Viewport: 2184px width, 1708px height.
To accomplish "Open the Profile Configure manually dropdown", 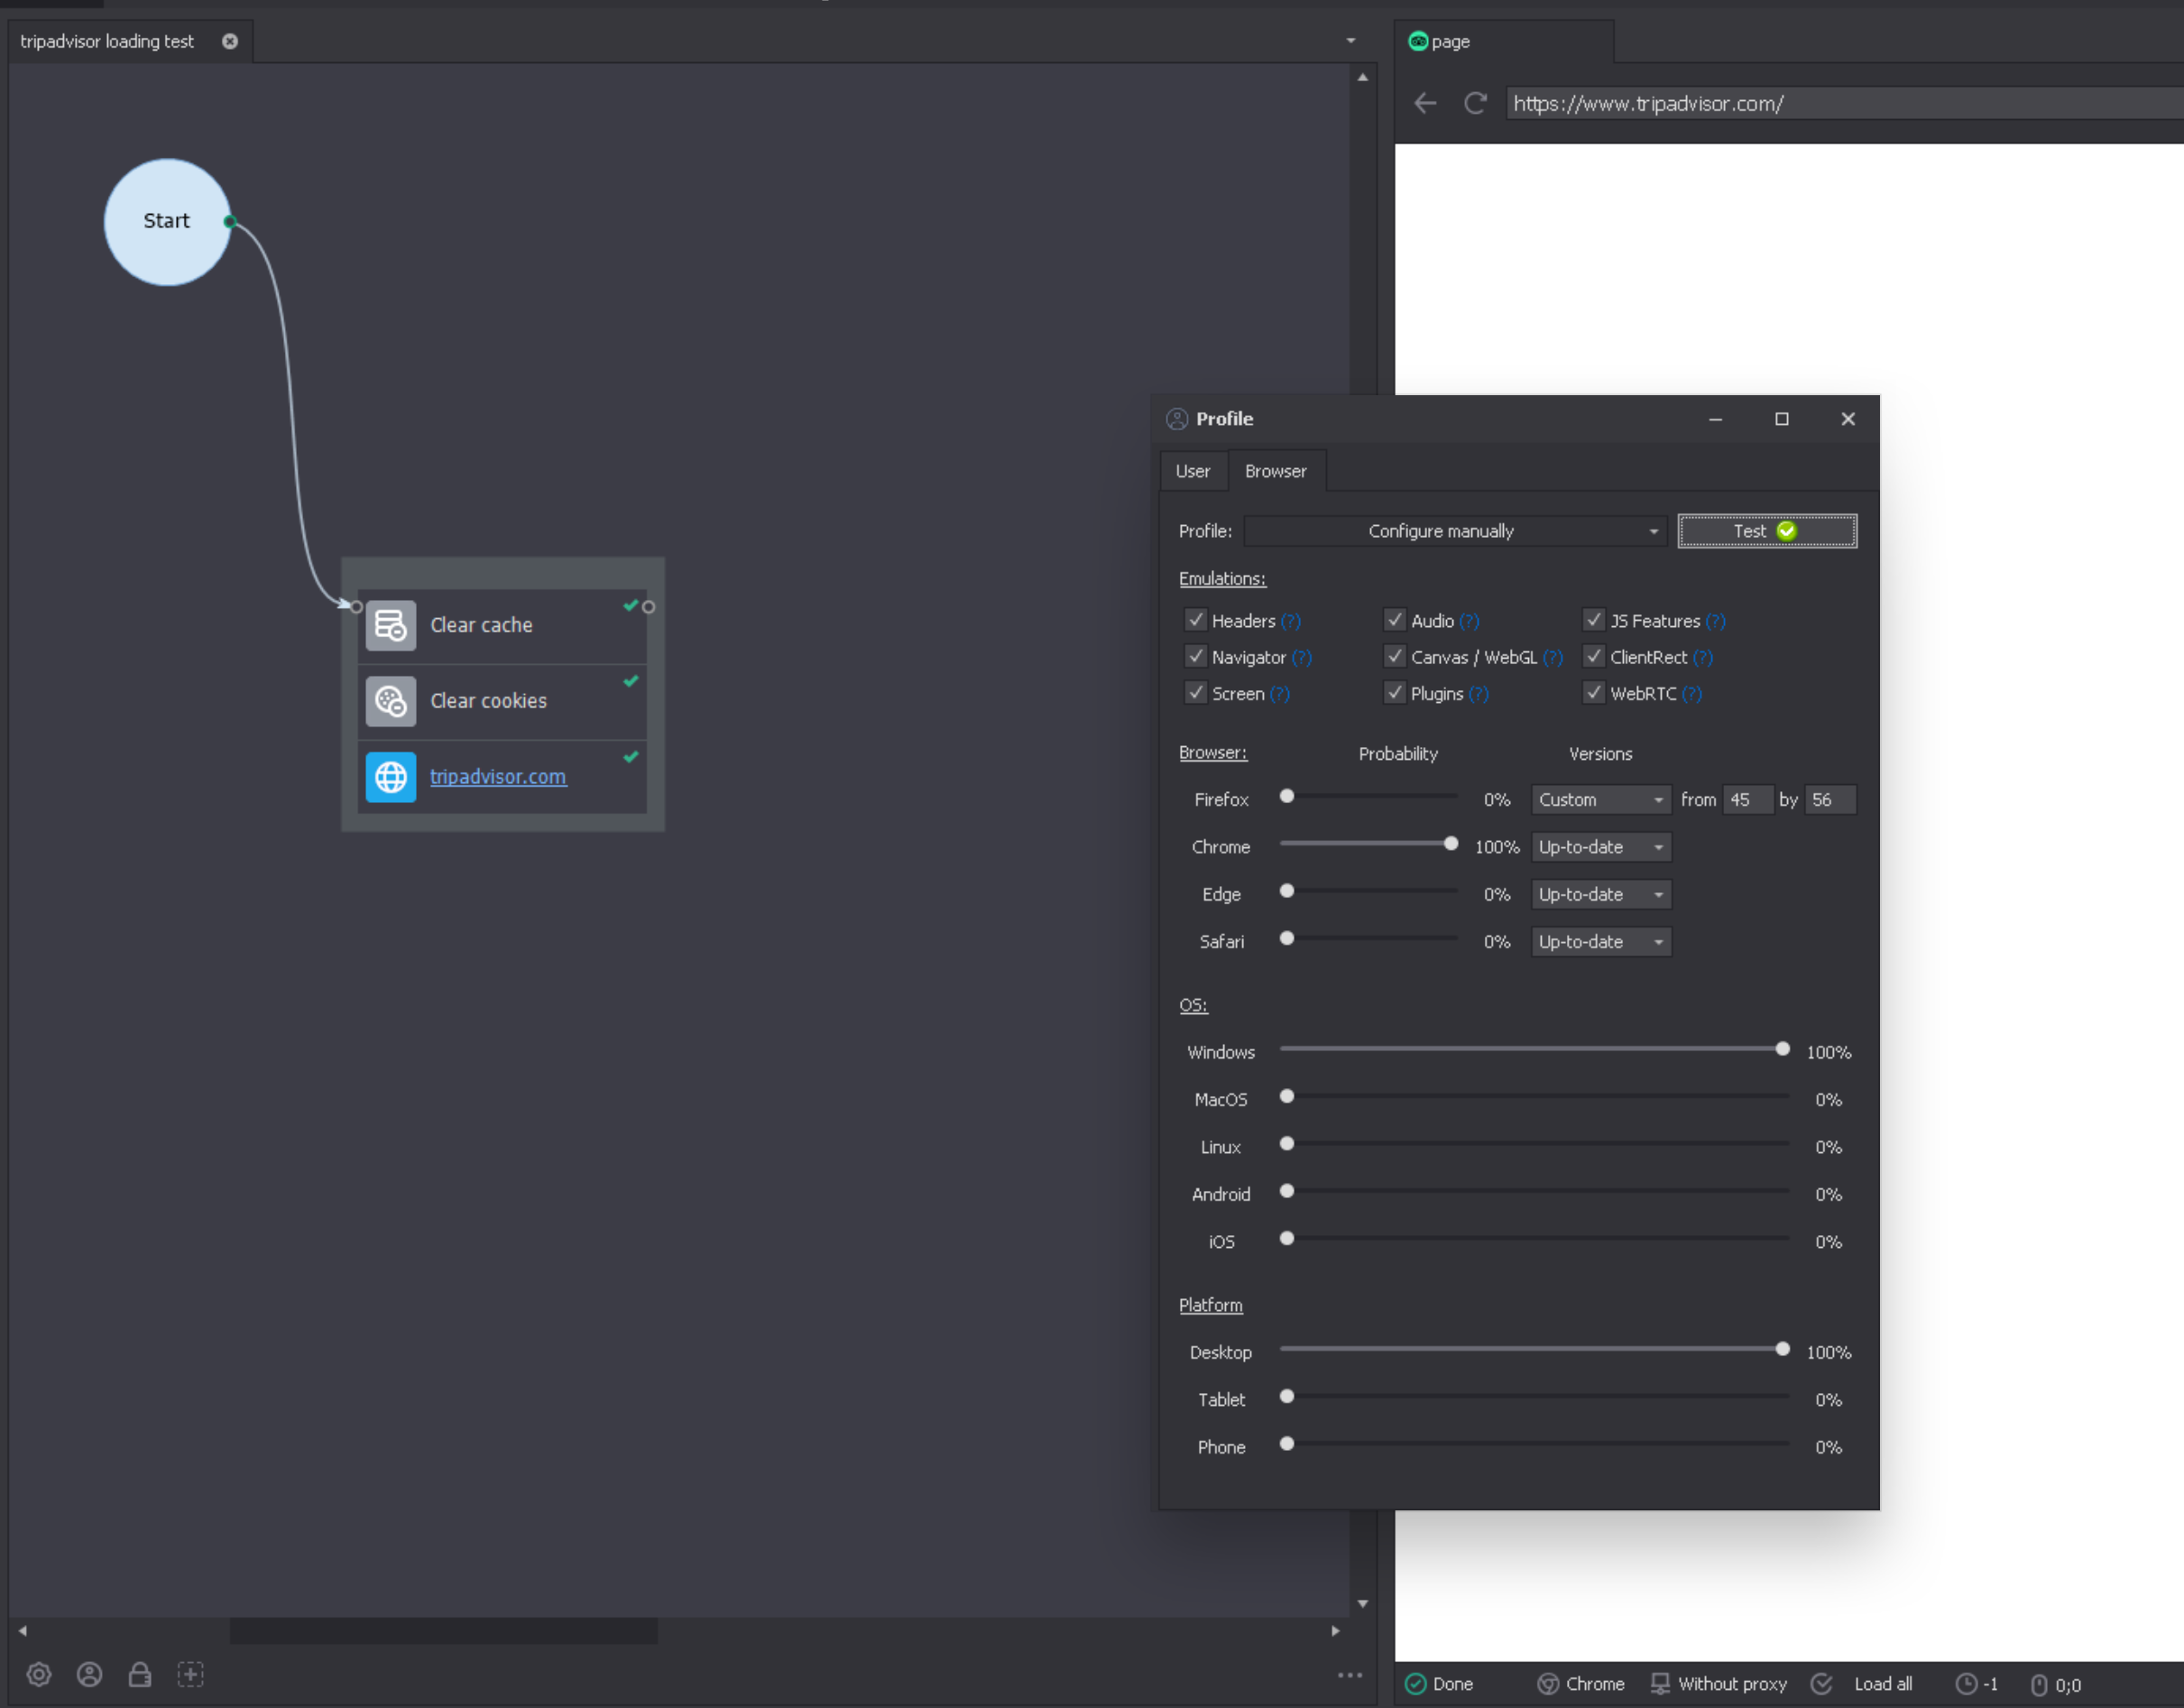I will (1455, 531).
